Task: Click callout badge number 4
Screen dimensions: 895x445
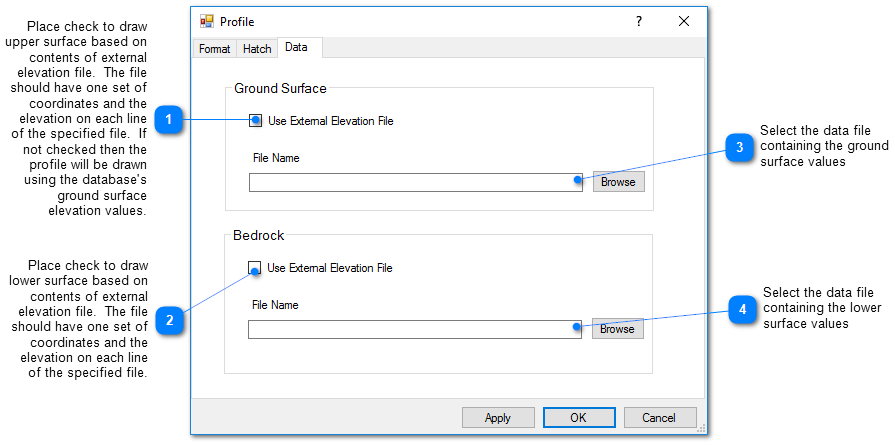Action: pos(741,310)
